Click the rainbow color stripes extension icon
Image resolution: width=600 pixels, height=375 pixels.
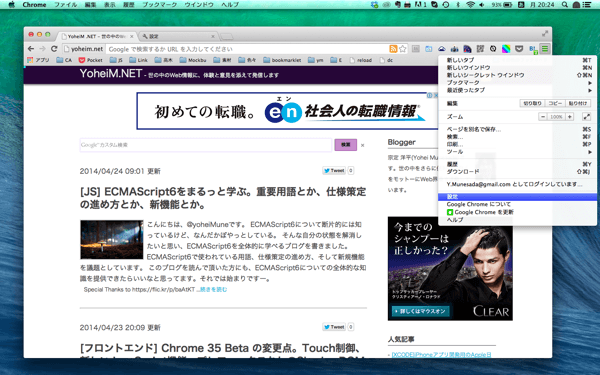pyautogui.click(x=506, y=49)
